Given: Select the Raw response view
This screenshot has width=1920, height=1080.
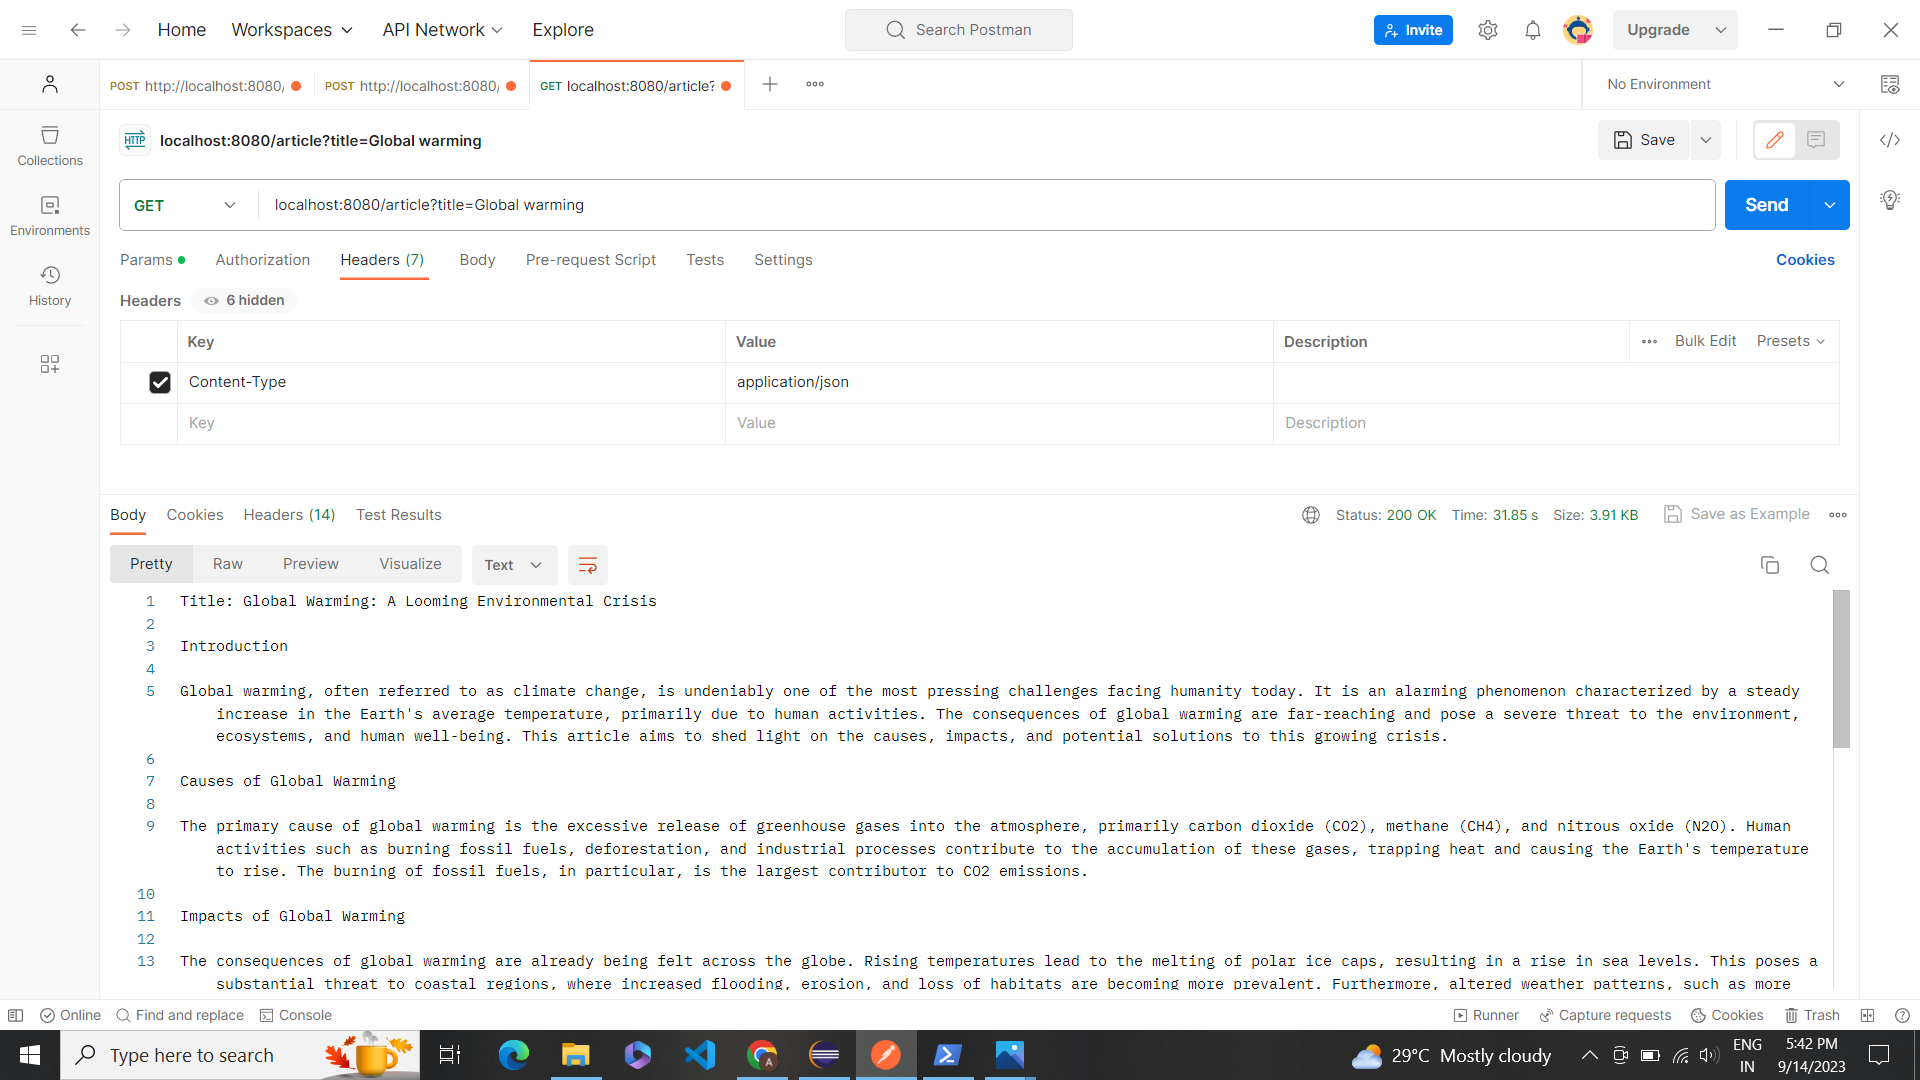Looking at the screenshot, I should 227,564.
